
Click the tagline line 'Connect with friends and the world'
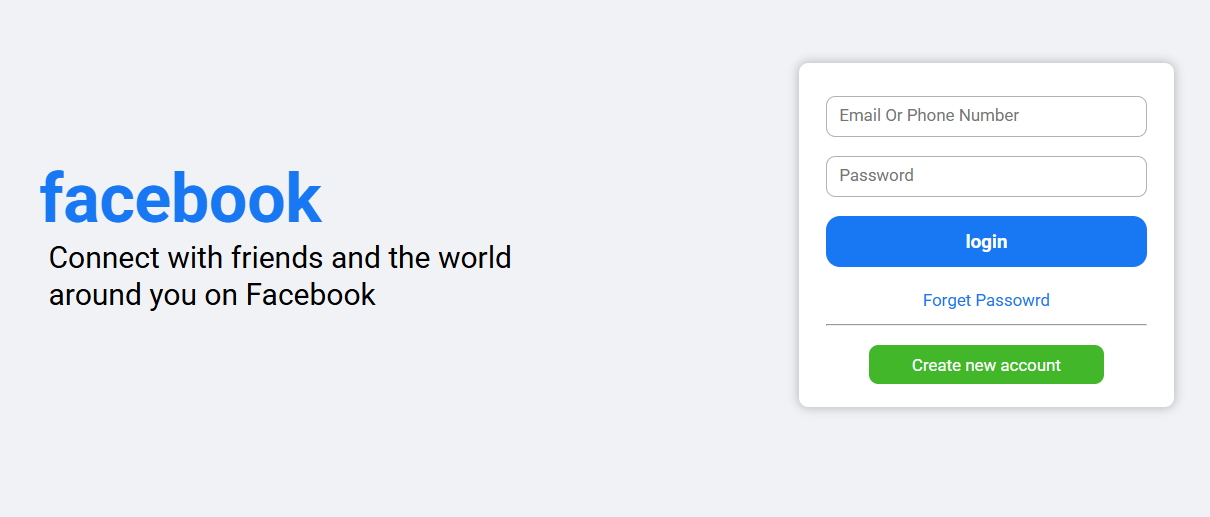[x=280, y=258]
